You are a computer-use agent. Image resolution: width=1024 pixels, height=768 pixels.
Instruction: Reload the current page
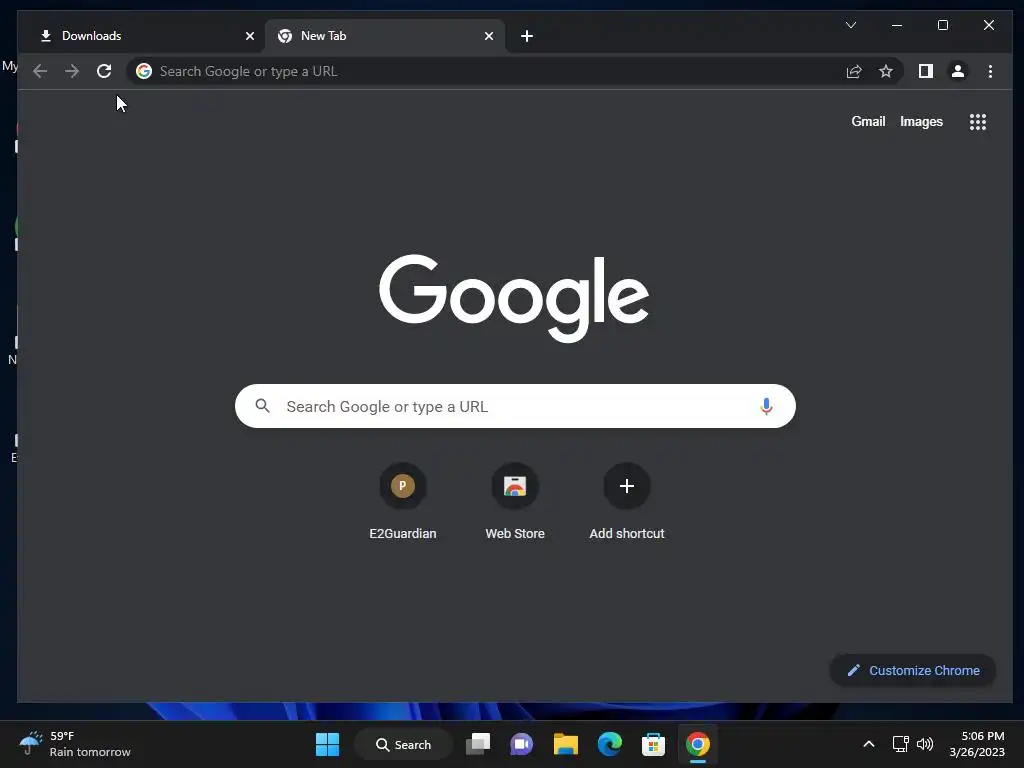(x=104, y=71)
